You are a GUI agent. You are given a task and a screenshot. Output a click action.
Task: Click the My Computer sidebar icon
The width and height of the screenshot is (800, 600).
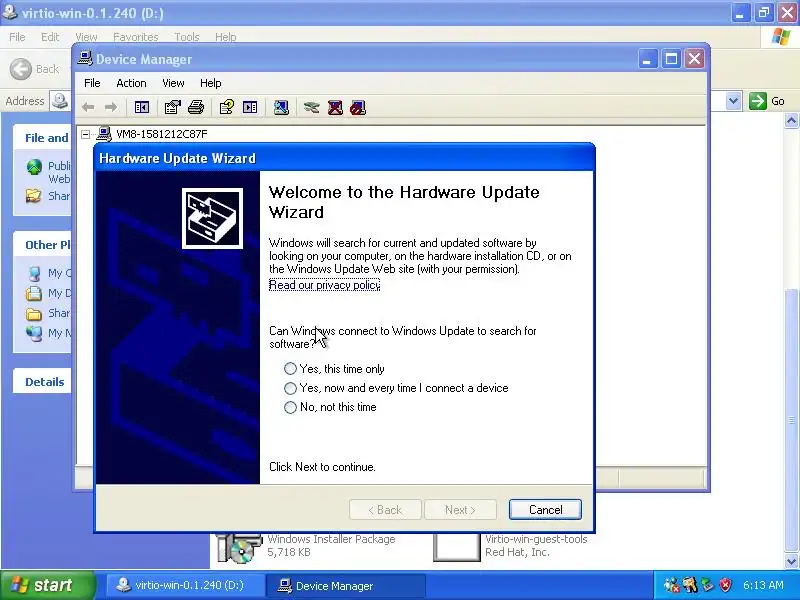(34, 273)
